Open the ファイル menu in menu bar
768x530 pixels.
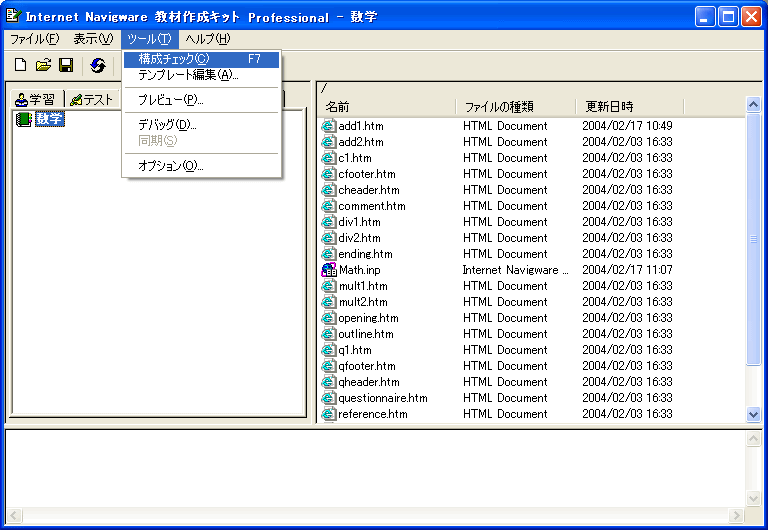pos(34,39)
